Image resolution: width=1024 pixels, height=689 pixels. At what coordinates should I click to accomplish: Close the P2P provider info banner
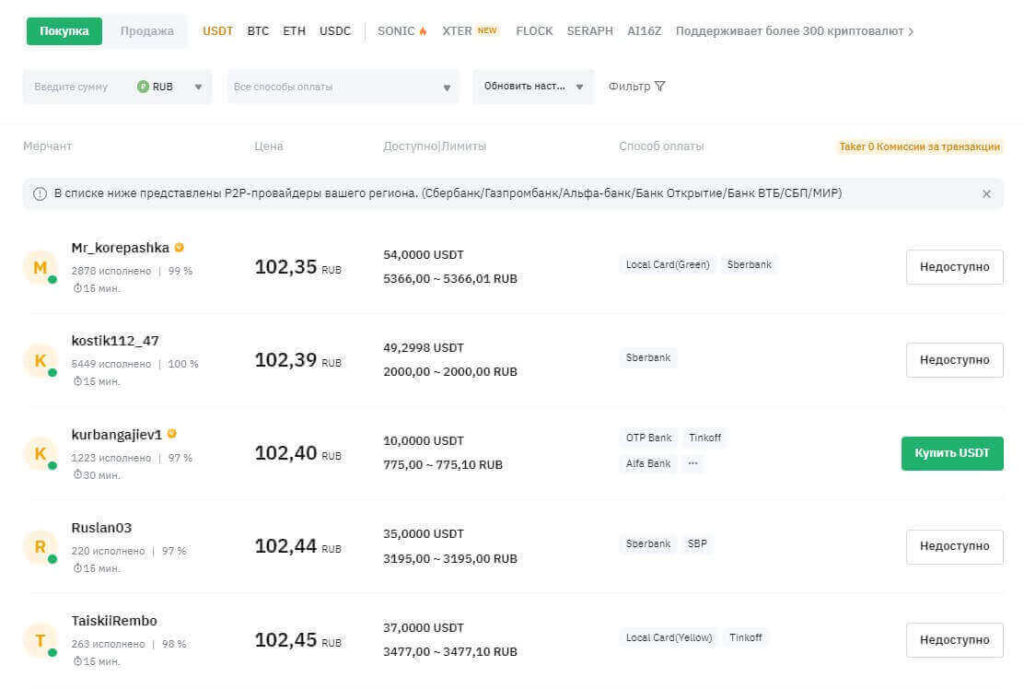[x=986, y=194]
